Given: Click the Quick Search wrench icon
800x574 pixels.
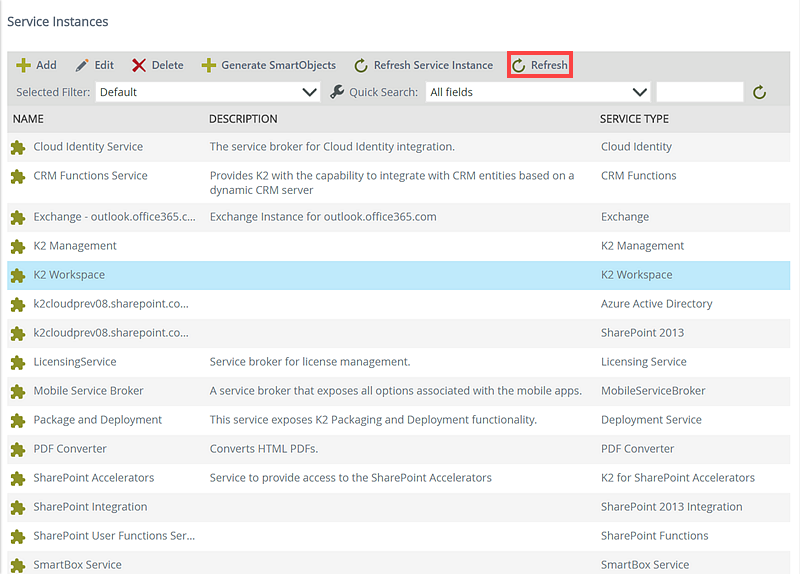Looking at the screenshot, I should tap(337, 92).
